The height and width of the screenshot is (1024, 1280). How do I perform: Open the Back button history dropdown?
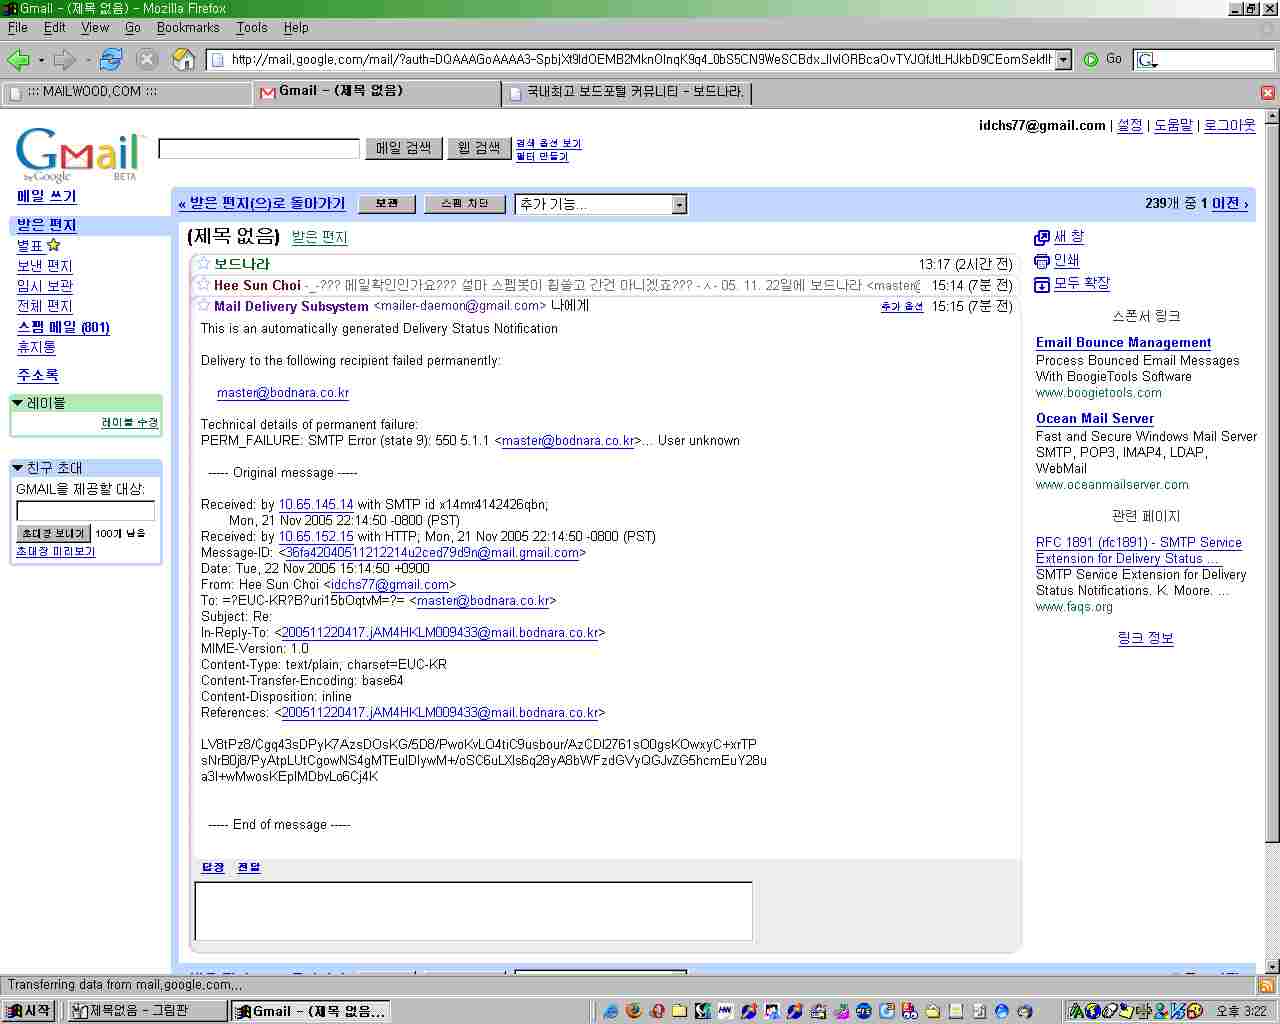[x=41, y=60]
